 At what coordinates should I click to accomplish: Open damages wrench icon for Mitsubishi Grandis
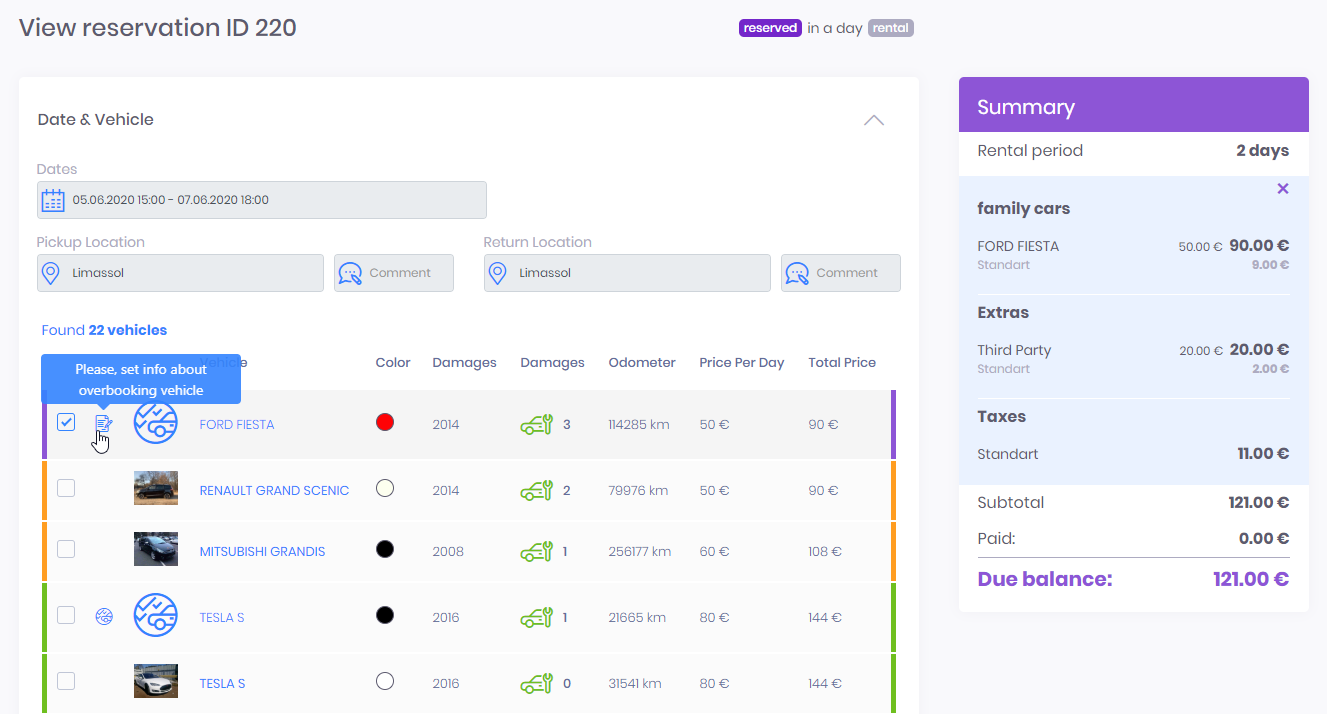tap(537, 552)
